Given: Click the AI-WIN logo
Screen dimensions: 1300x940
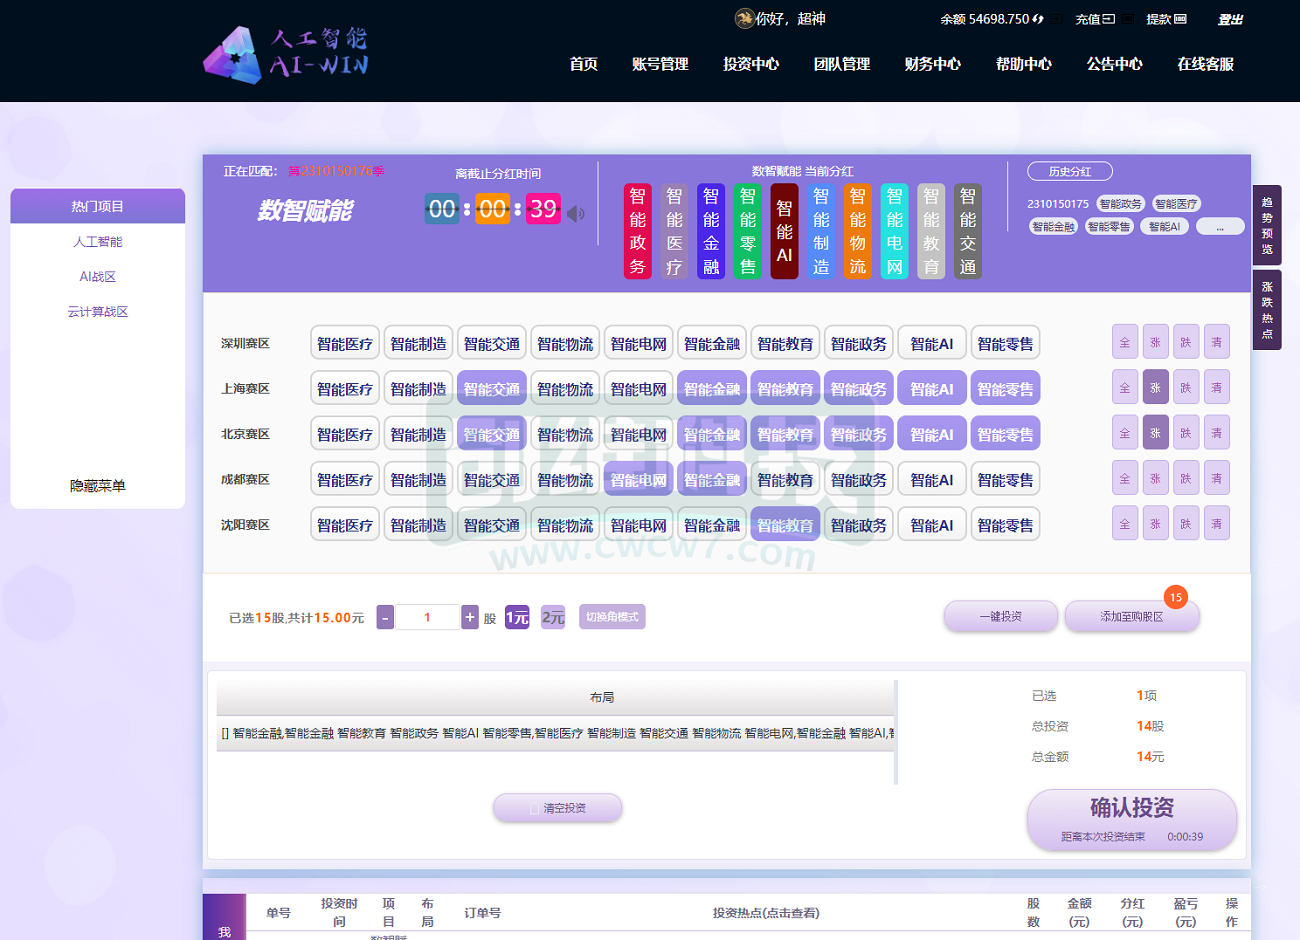Looking at the screenshot, I should coord(286,55).
